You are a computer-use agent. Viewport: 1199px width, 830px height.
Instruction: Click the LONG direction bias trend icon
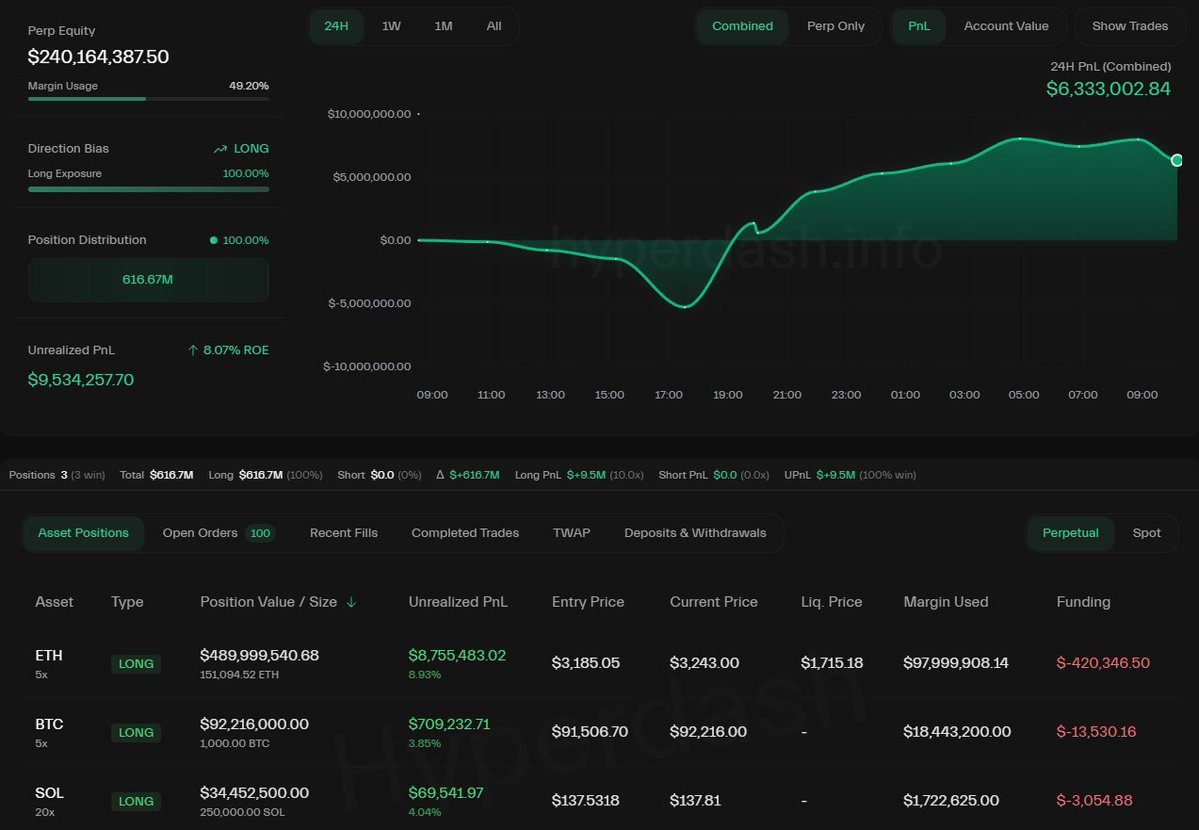click(220, 149)
